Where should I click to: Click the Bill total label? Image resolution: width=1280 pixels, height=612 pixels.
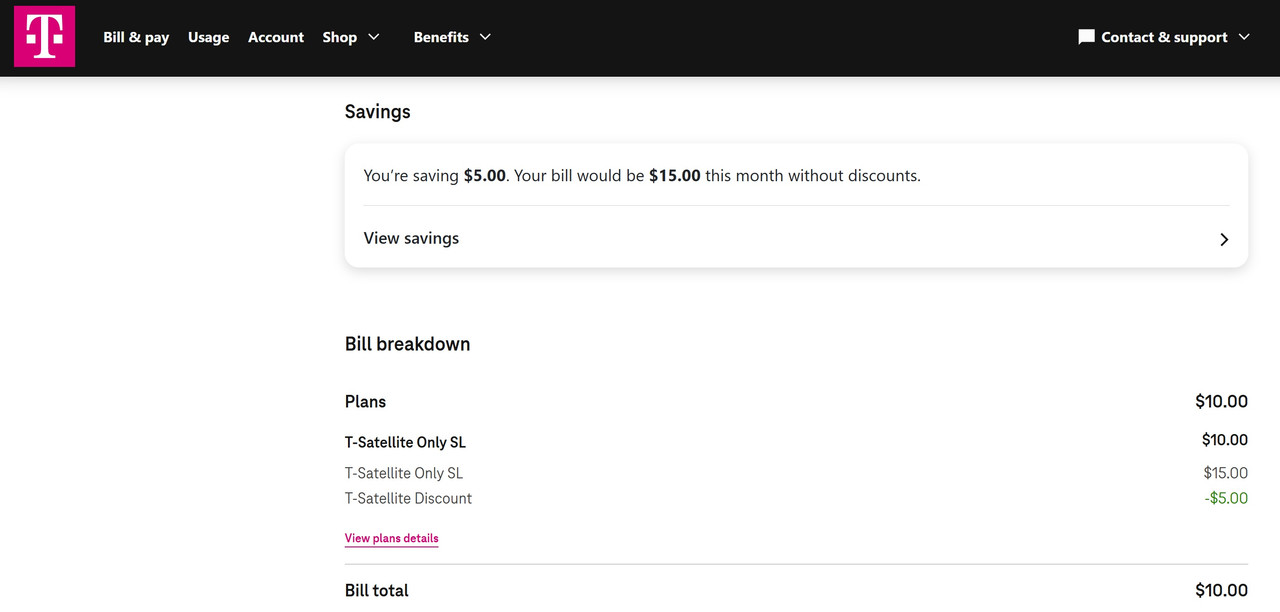point(377,590)
